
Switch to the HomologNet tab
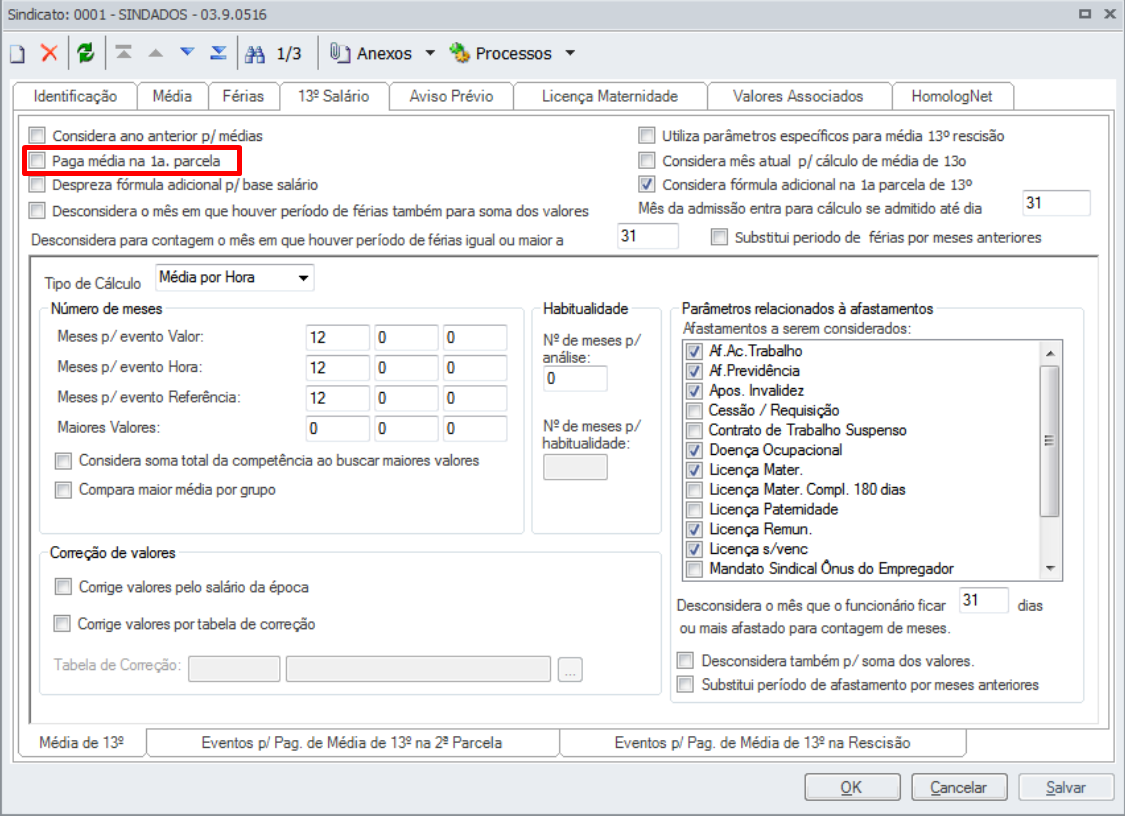pos(952,96)
